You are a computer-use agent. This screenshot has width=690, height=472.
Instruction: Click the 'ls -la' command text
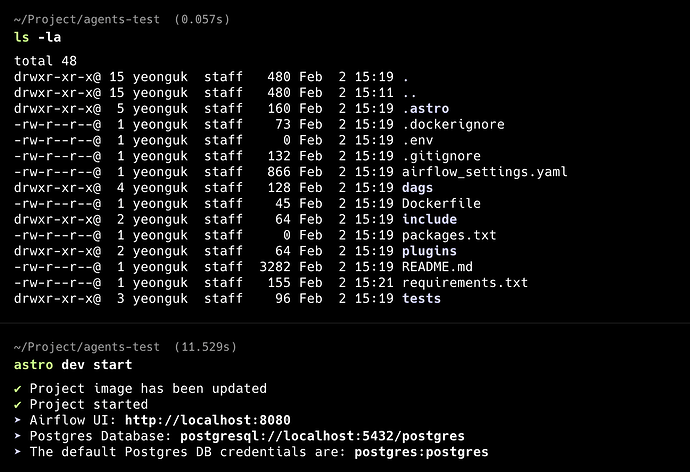pos(37,37)
